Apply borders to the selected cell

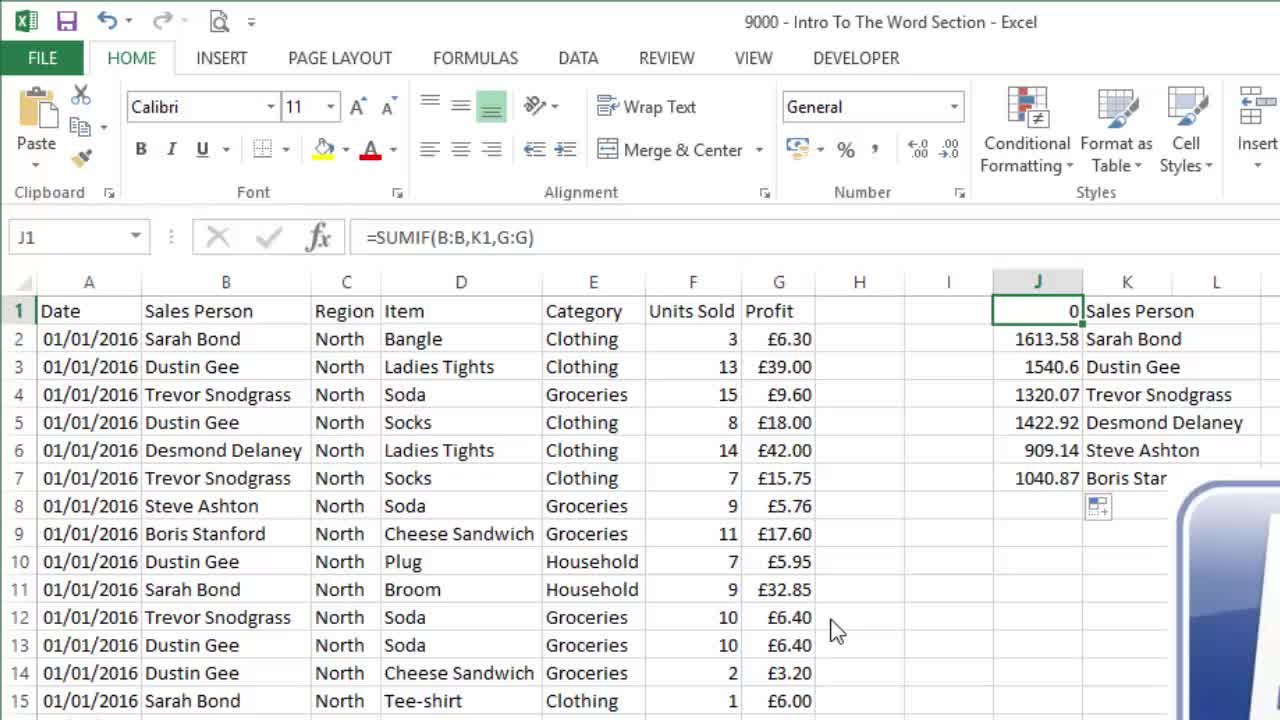[262, 149]
